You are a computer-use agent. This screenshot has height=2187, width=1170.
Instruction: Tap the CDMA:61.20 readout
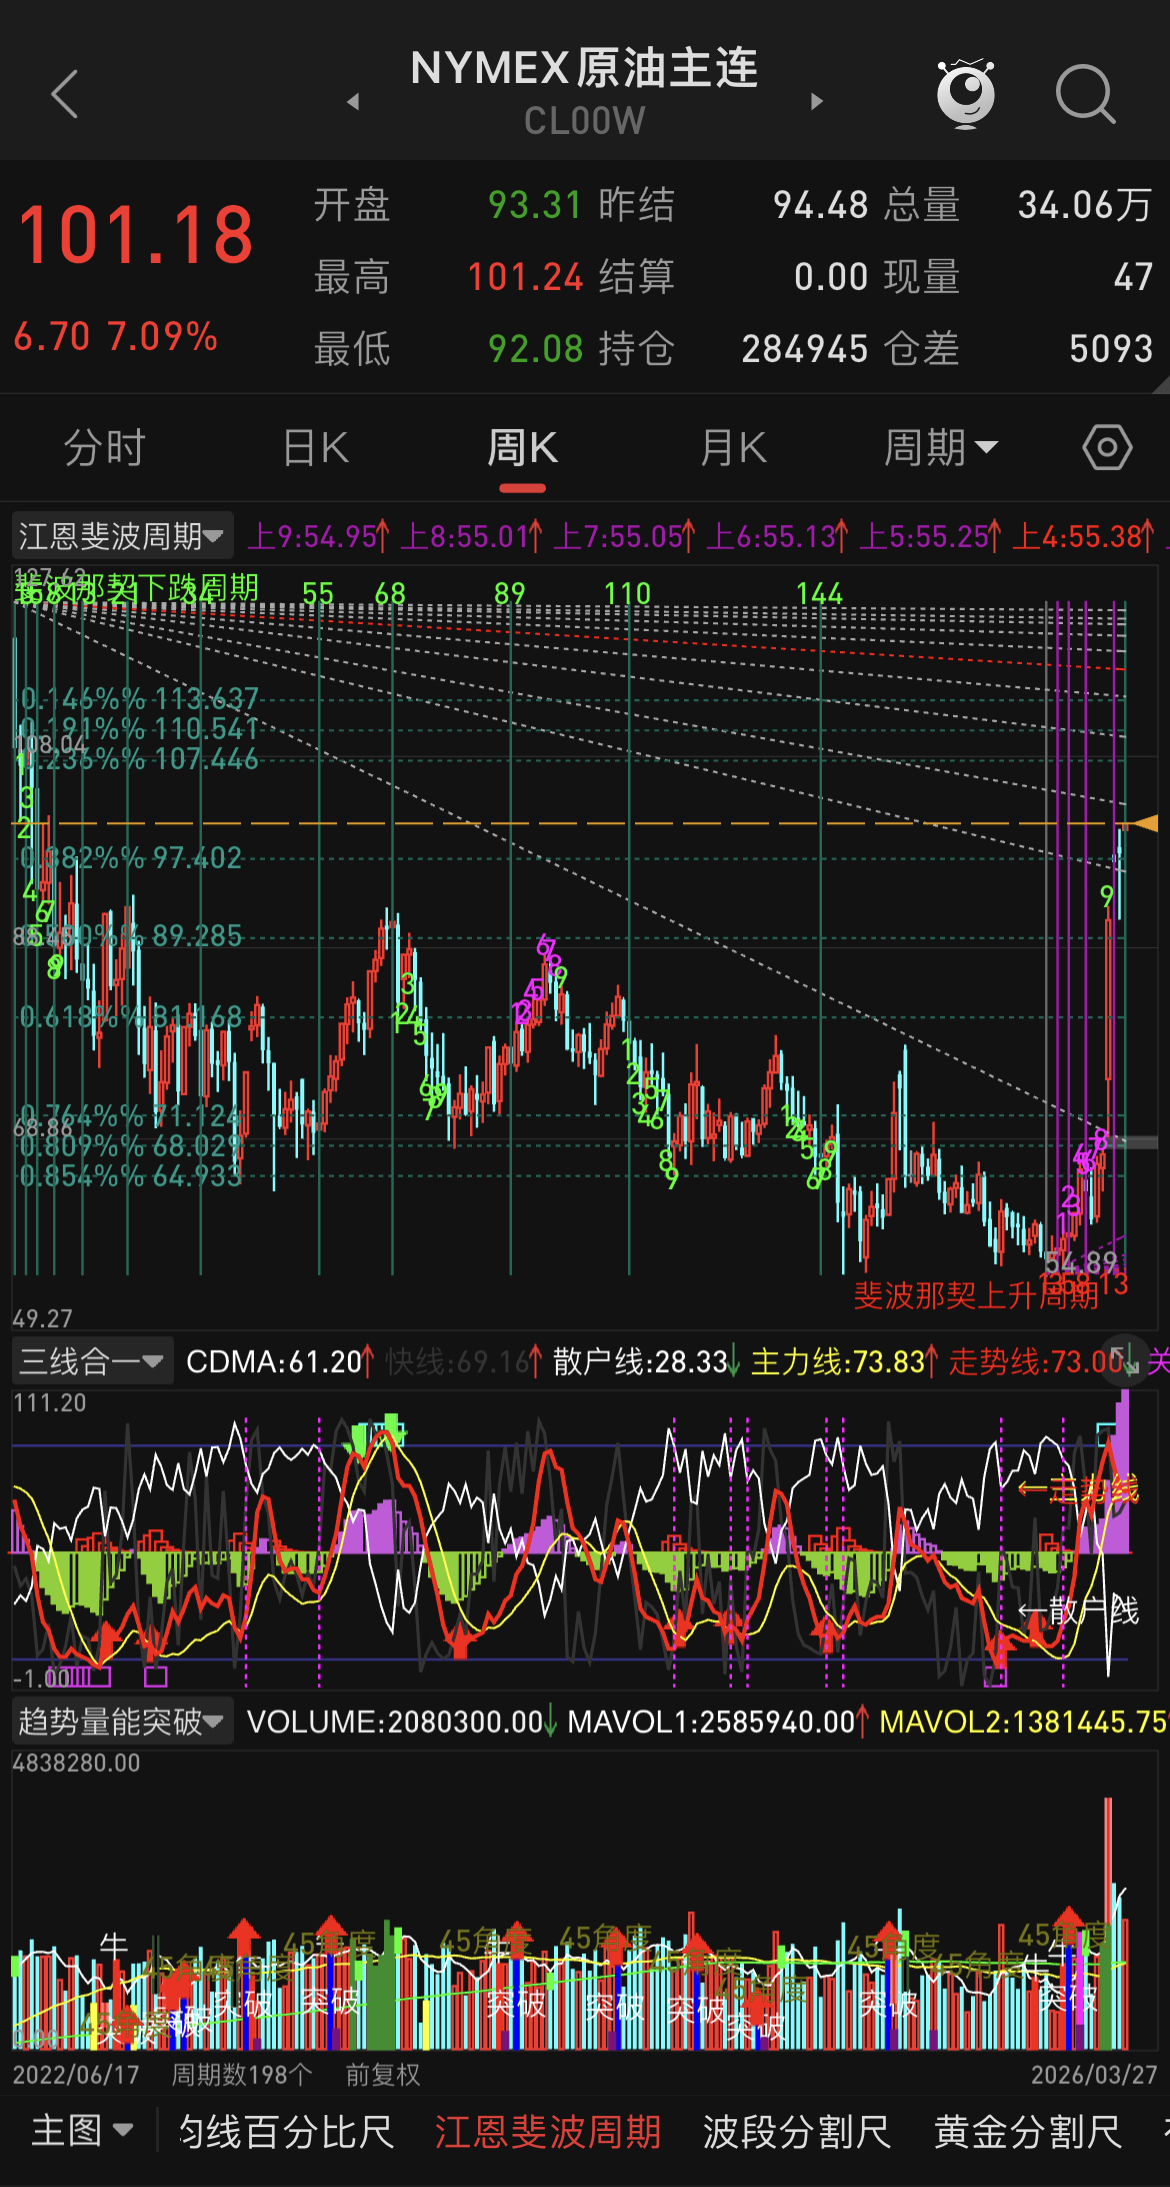(280, 1361)
